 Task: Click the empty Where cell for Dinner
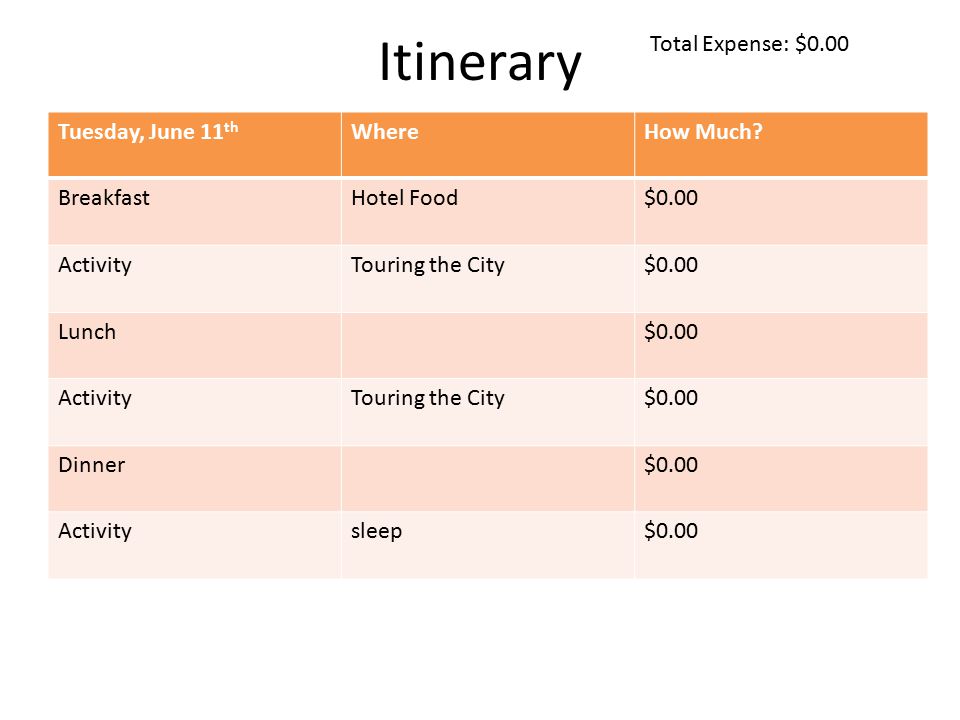[x=487, y=478]
